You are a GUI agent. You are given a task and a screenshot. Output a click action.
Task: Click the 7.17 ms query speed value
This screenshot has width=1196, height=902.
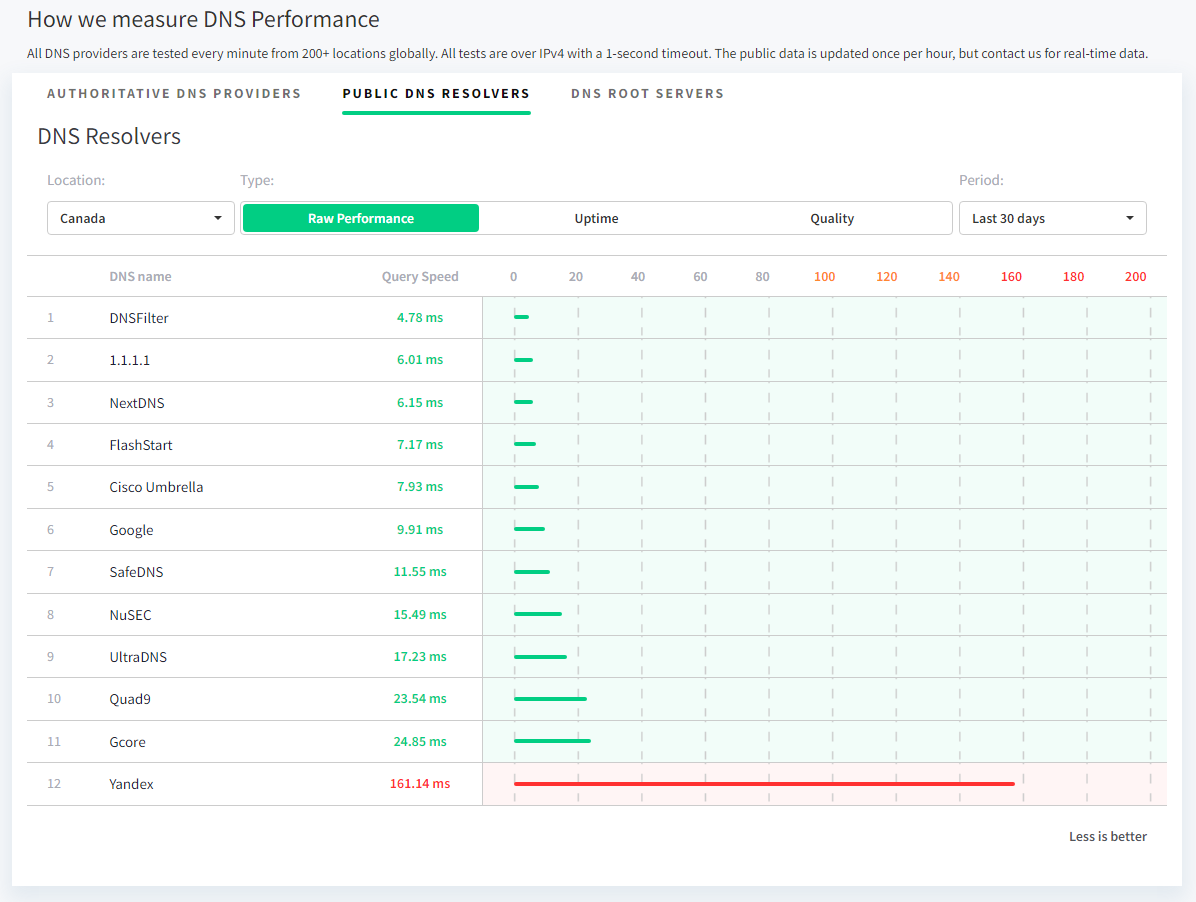point(420,444)
